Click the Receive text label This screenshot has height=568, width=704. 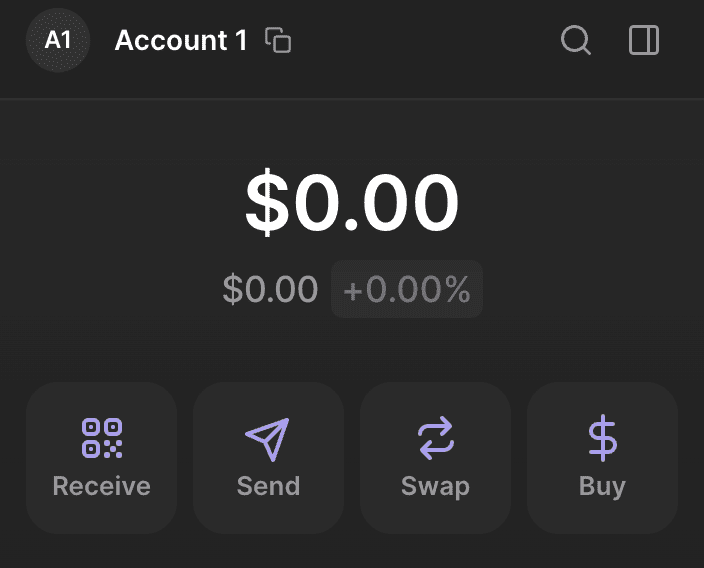pos(101,487)
